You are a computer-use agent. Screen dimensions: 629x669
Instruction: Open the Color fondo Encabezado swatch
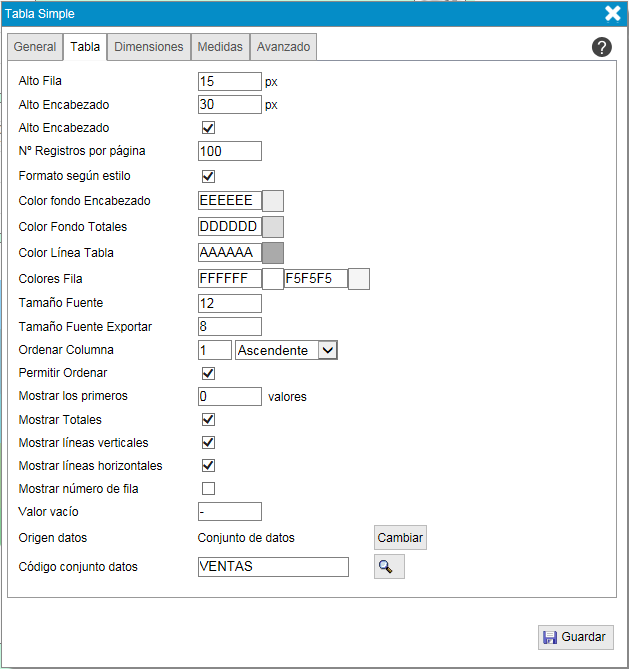point(273,201)
